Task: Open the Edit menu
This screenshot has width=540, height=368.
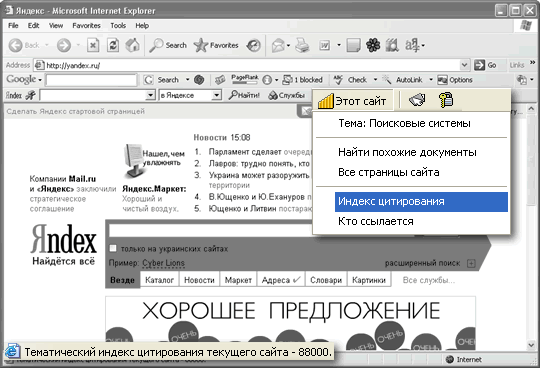Action: pyautogui.click(x=33, y=25)
